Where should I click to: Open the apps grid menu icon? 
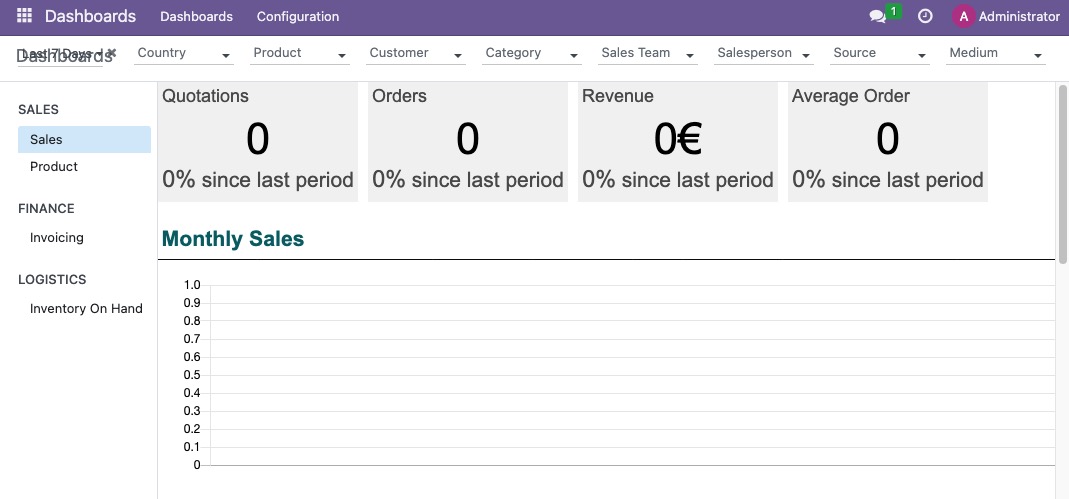(24, 16)
